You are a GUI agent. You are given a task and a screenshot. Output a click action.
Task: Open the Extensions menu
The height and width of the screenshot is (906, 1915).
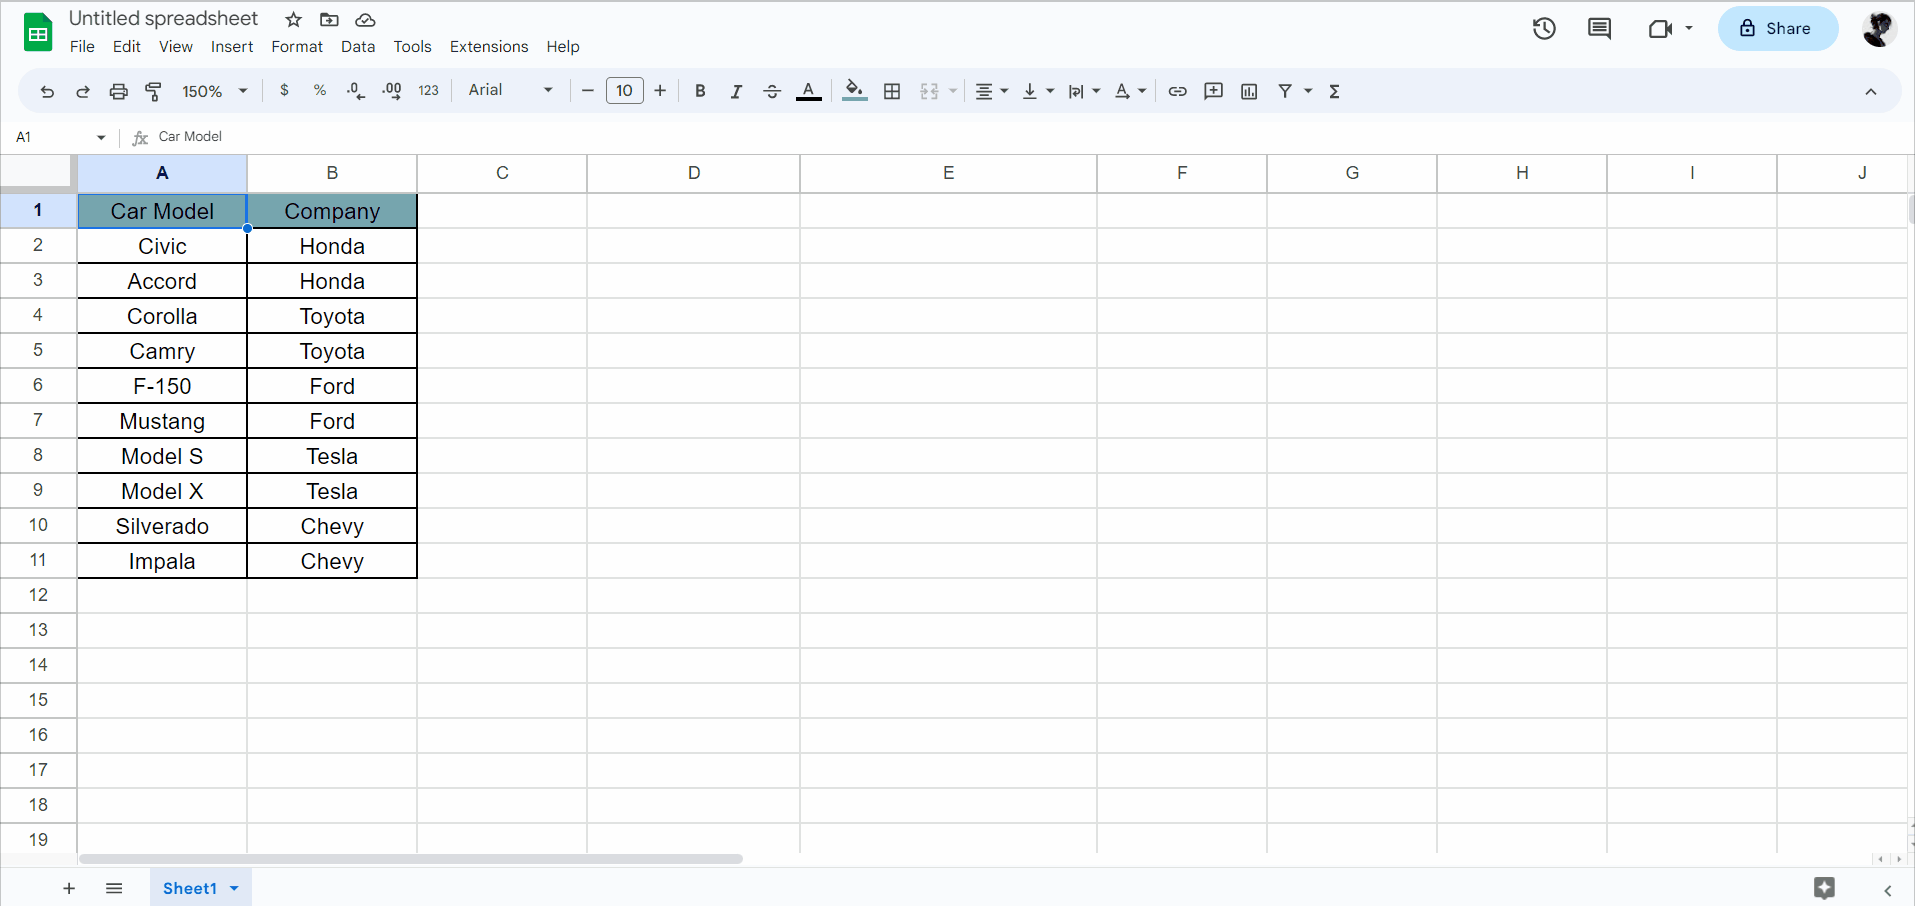[488, 46]
